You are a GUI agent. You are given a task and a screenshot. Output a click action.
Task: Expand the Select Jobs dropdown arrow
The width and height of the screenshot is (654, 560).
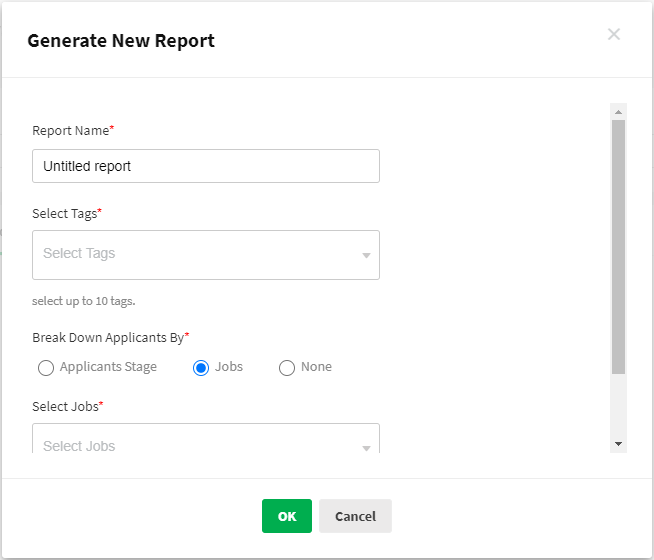(x=366, y=447)
